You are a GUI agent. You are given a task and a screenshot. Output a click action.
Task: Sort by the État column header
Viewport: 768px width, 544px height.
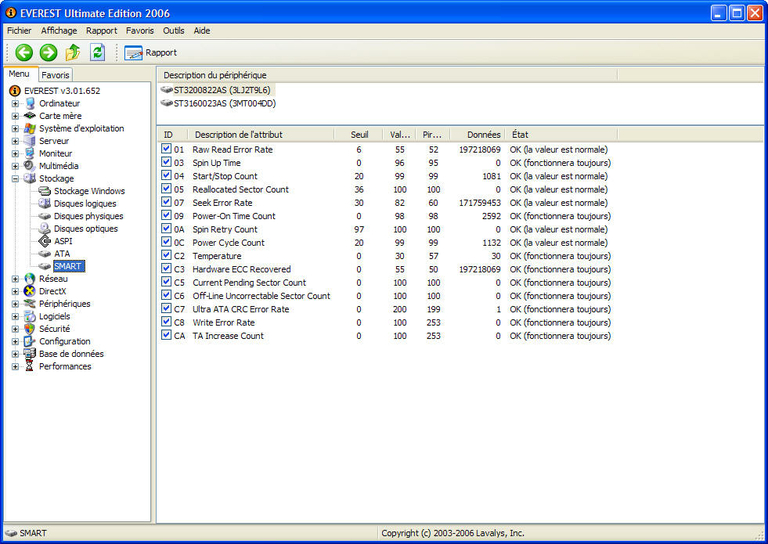click(x=561, y=134)
